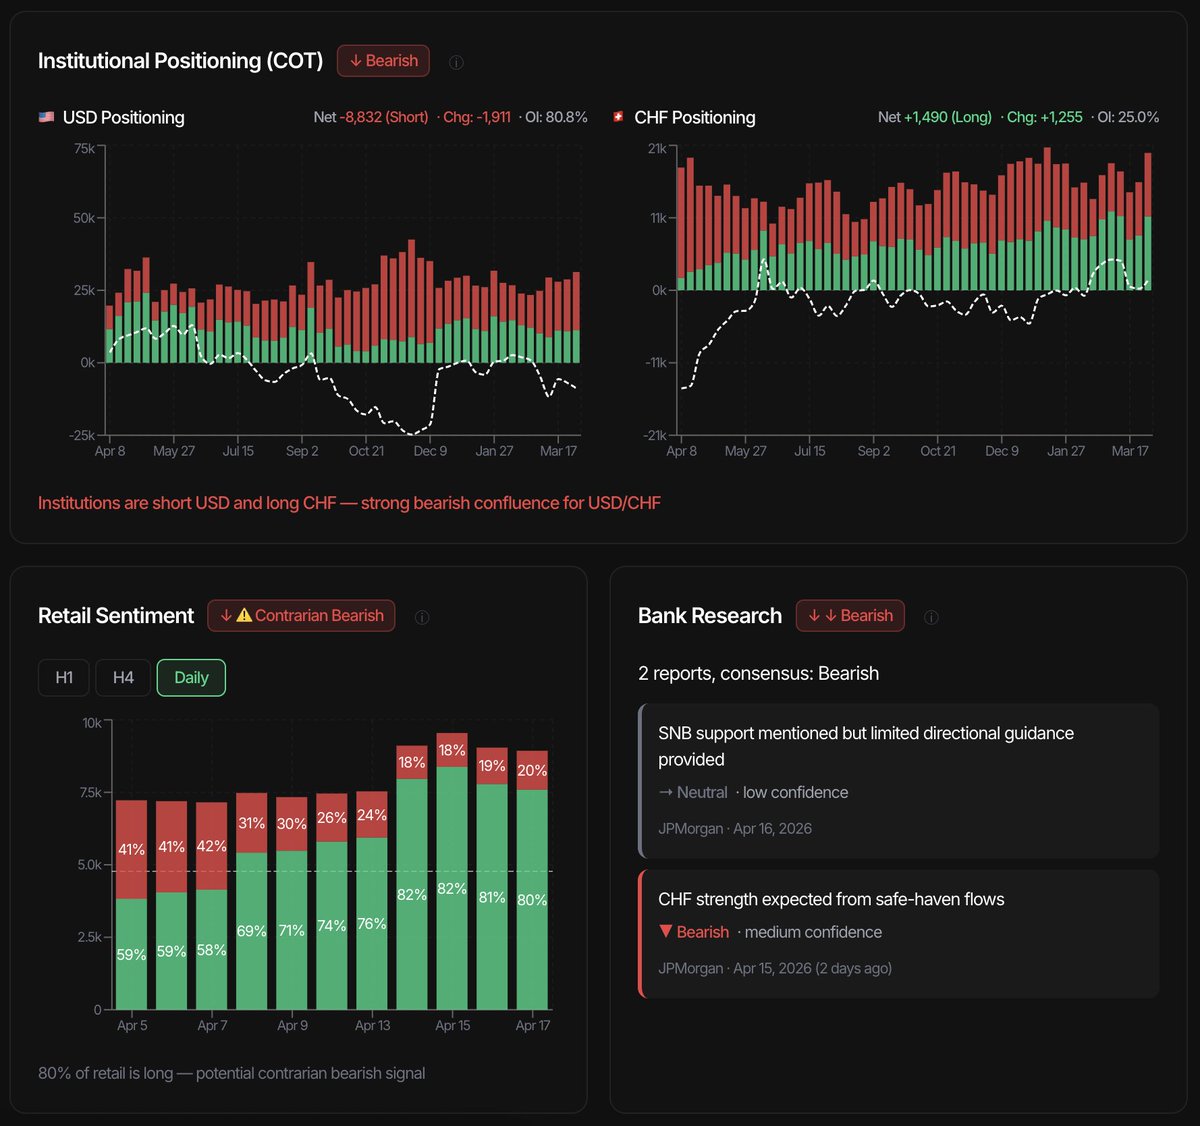
Task: Click '2 reports, consensus: Bearish' text
Action: [759, 673]
